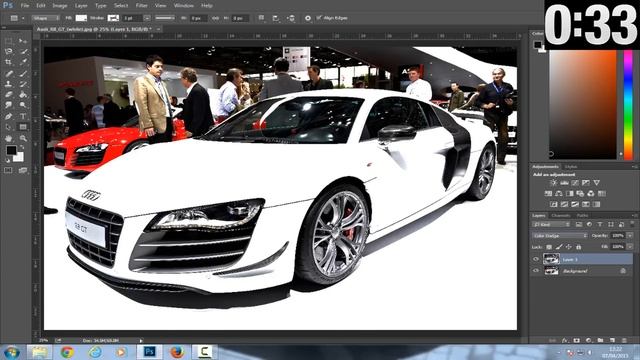This screenshot has width=640, height=360.
Task: Toggle lock image pixels
Action: tap(559, 247)
